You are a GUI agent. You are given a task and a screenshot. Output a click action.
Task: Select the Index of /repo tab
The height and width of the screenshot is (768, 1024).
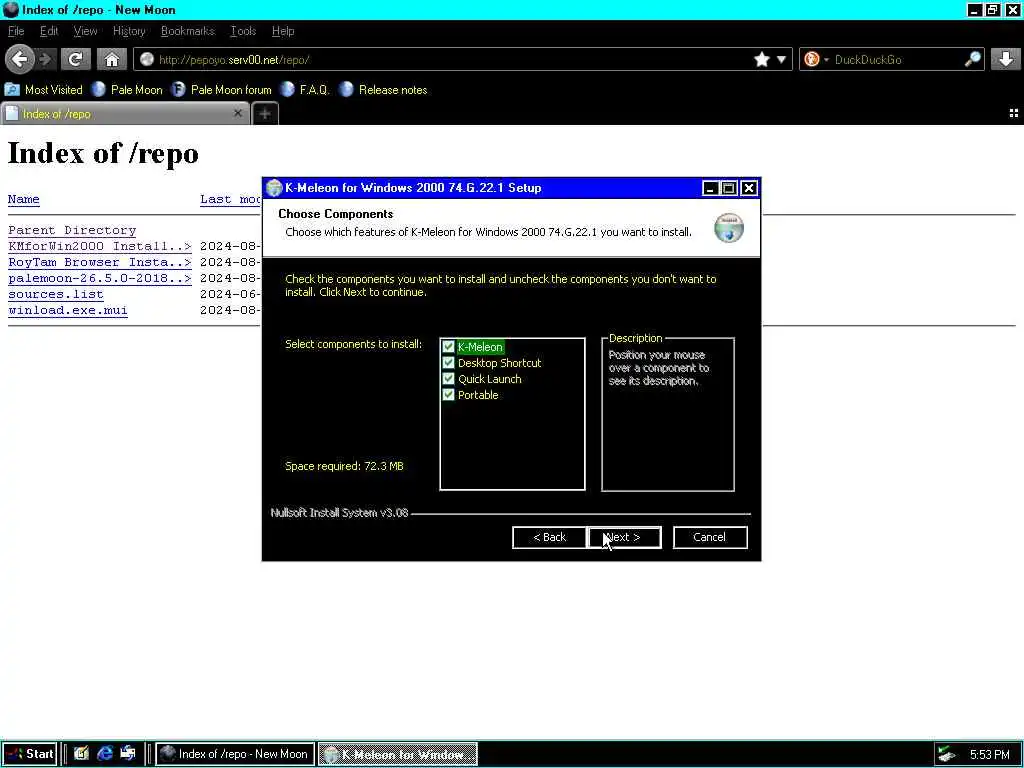pyautogui.click(x=124, y=114)
